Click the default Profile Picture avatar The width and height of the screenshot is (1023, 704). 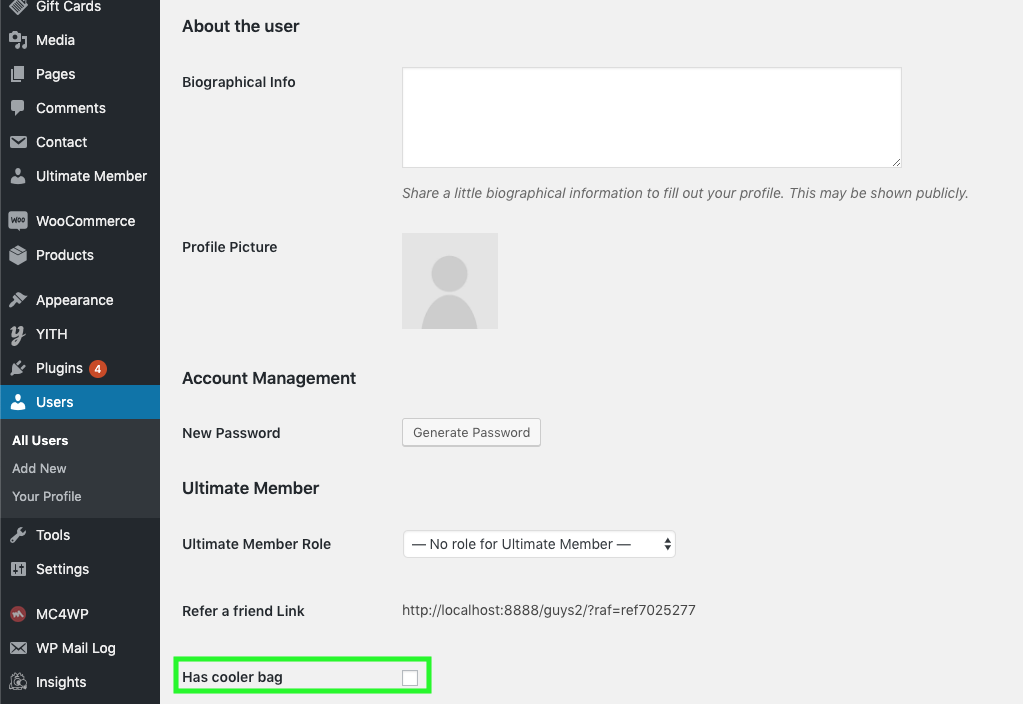click(x=450, y=281)
